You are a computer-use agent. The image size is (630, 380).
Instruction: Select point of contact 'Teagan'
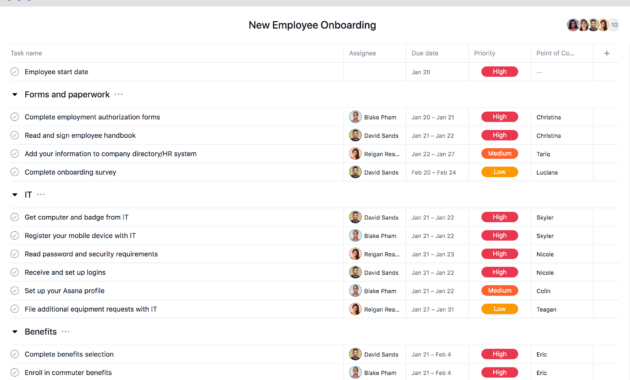(x=546, y=309)
